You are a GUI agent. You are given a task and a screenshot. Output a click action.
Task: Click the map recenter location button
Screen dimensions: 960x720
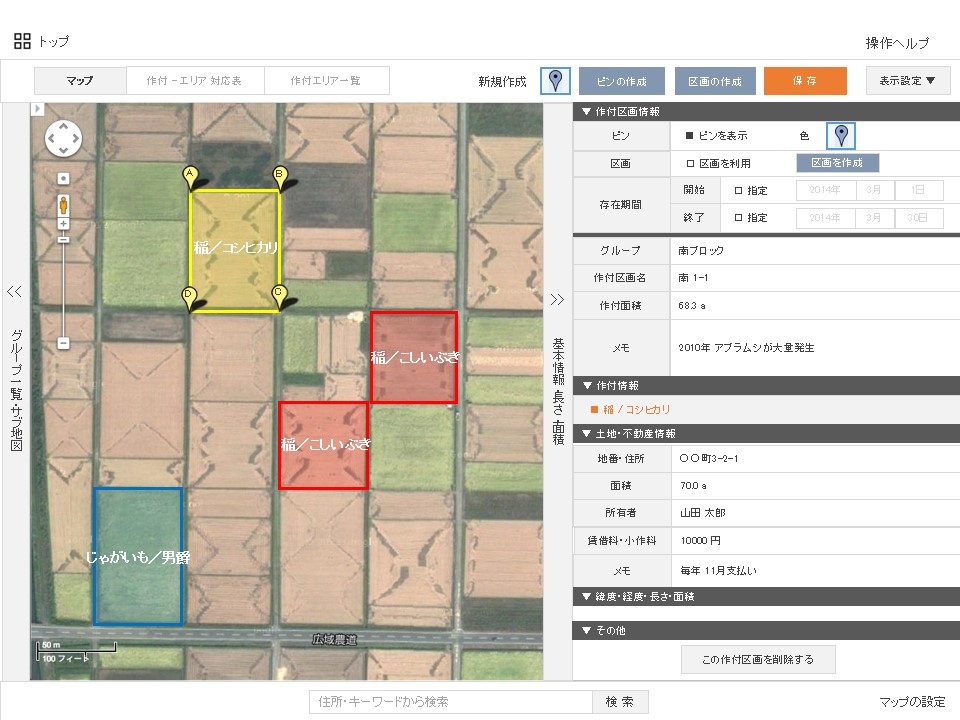[x=63, y=178]
